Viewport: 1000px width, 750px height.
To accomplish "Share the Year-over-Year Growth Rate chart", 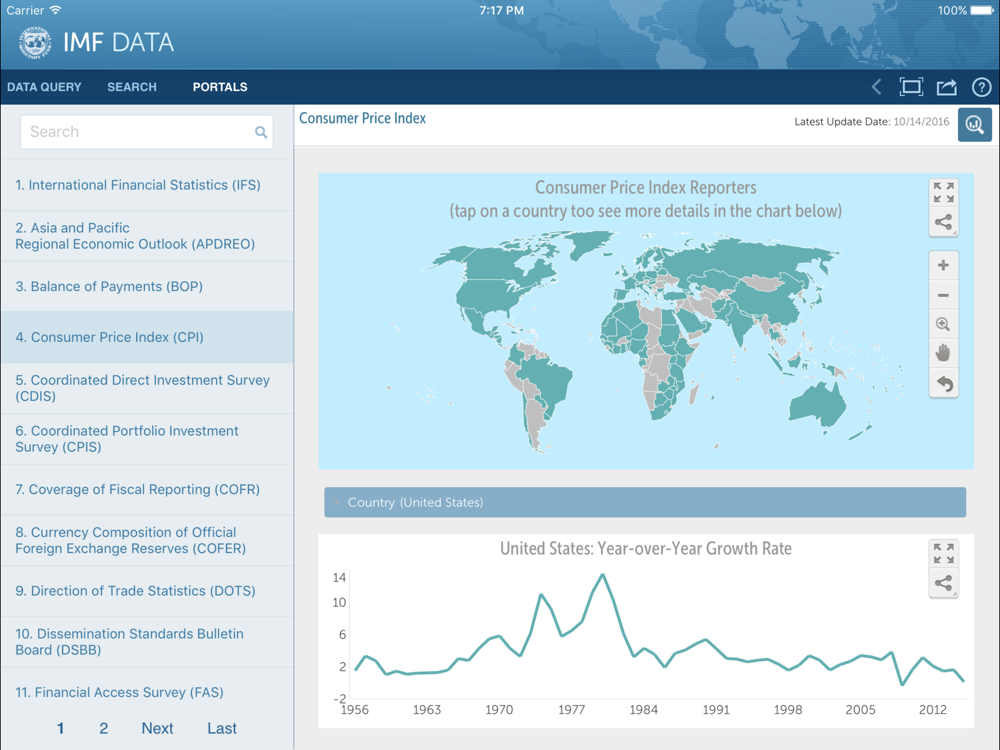I will [943, 583].
